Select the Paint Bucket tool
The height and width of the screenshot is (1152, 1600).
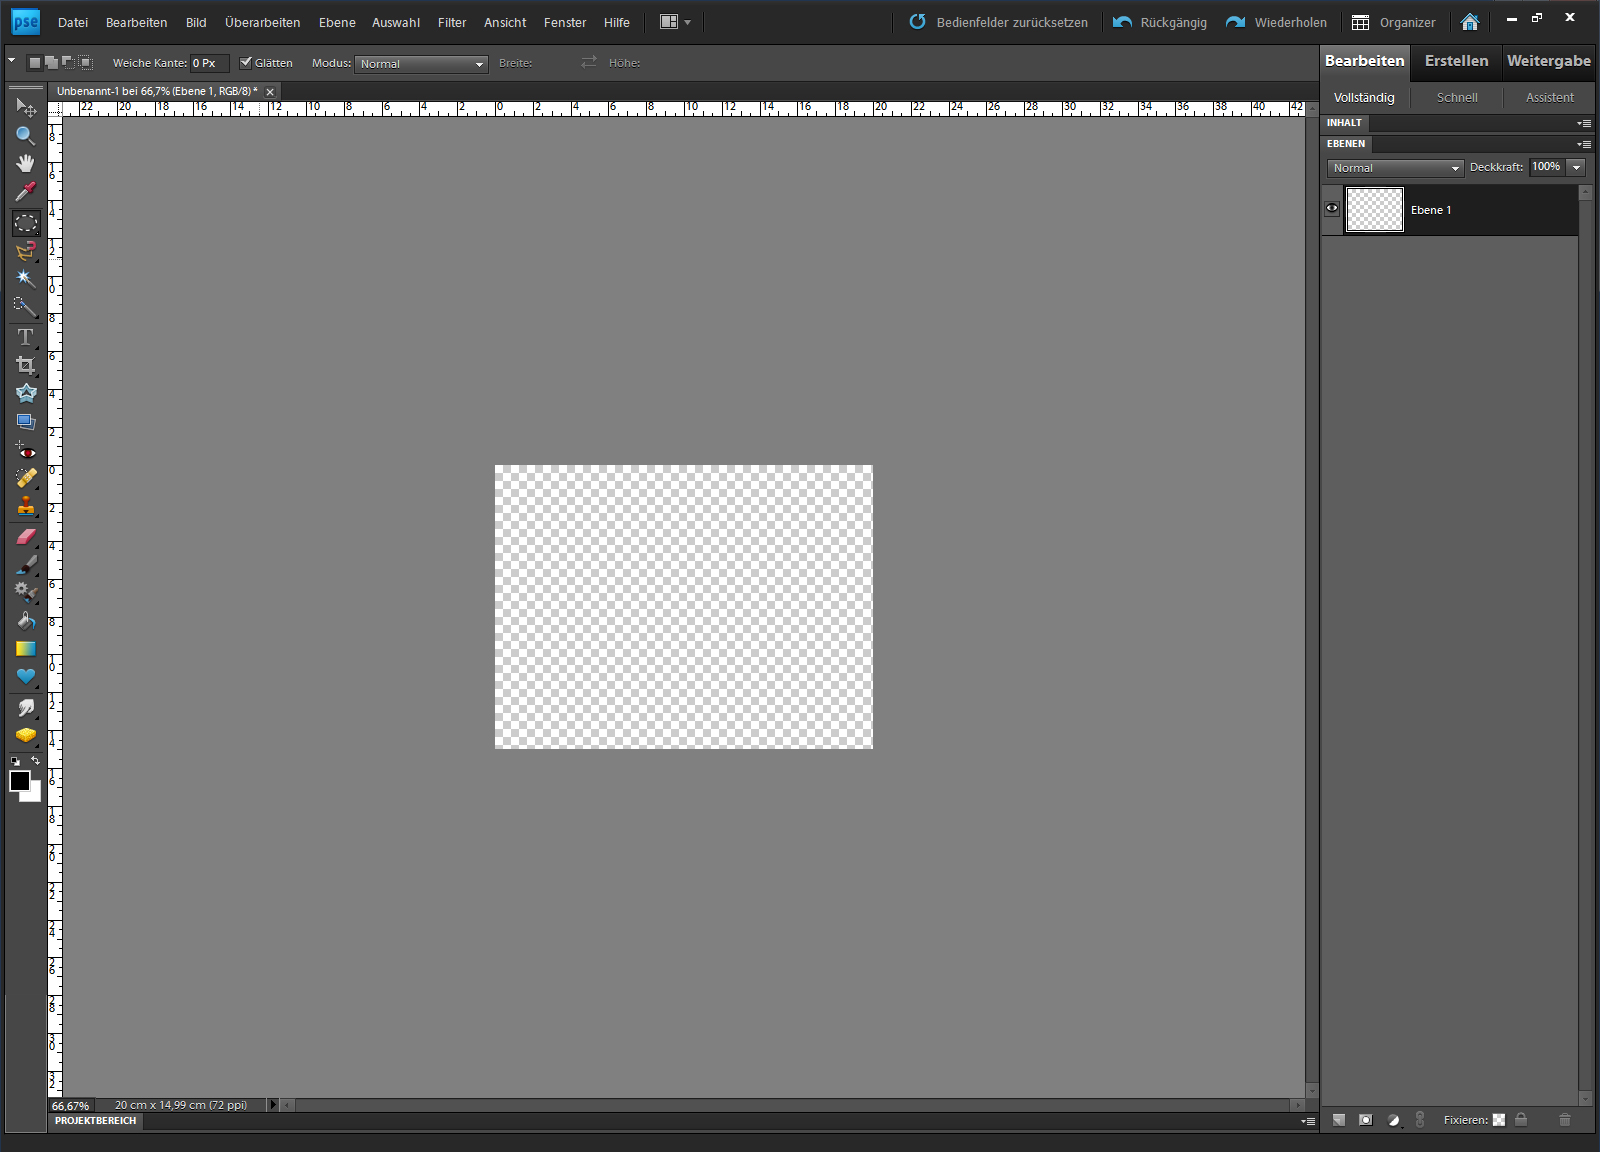tap(26, 621)
